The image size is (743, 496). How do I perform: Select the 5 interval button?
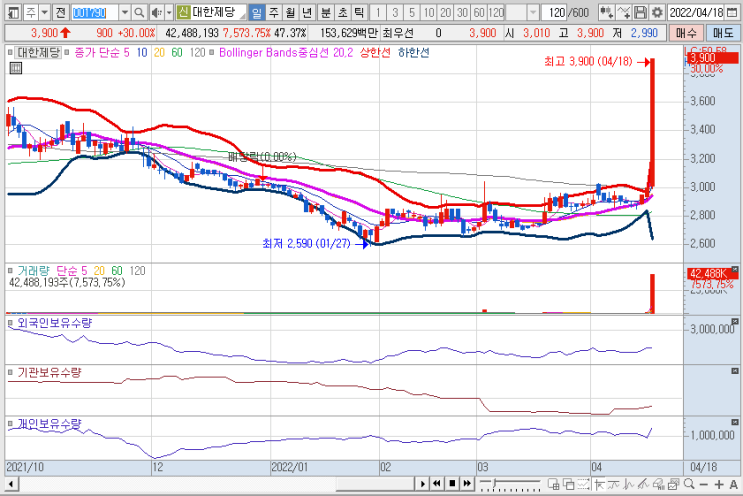412,12
